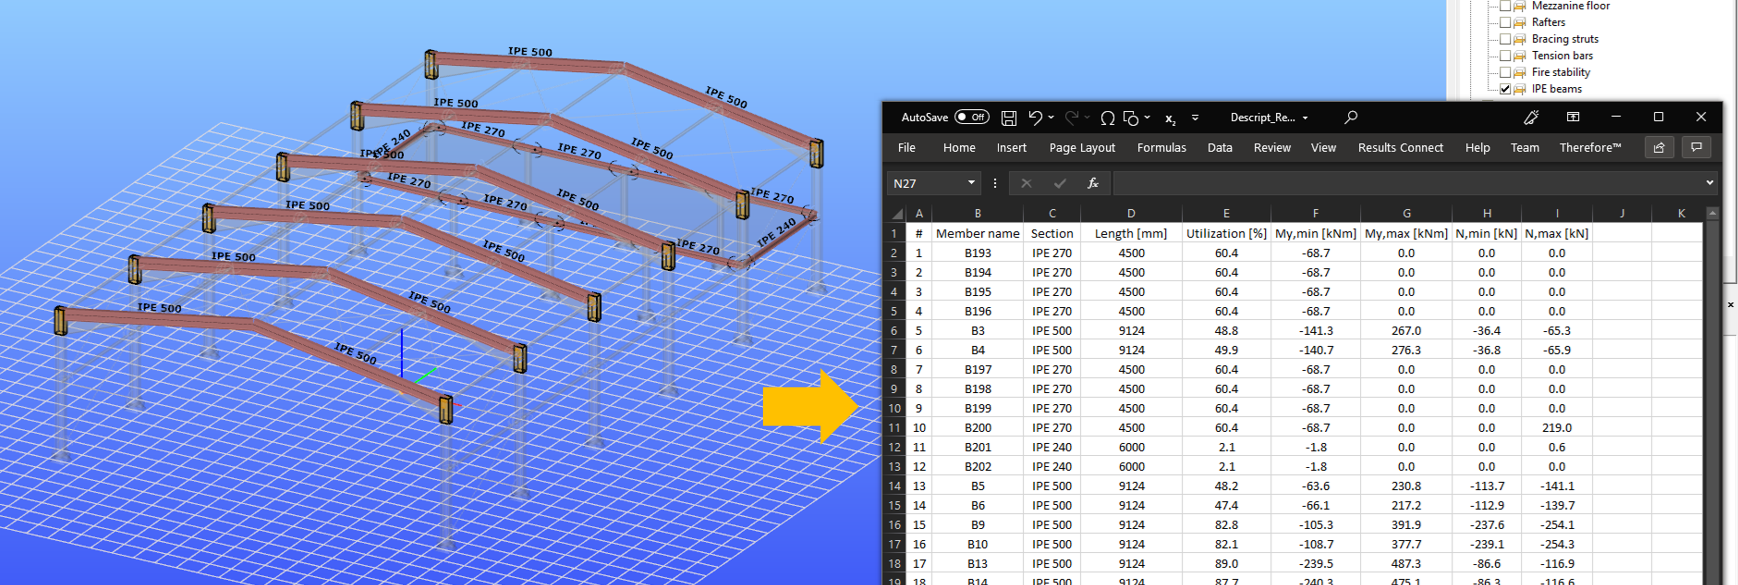Save the Excel workbook

pyautogui.click(x=1008, y=118)
